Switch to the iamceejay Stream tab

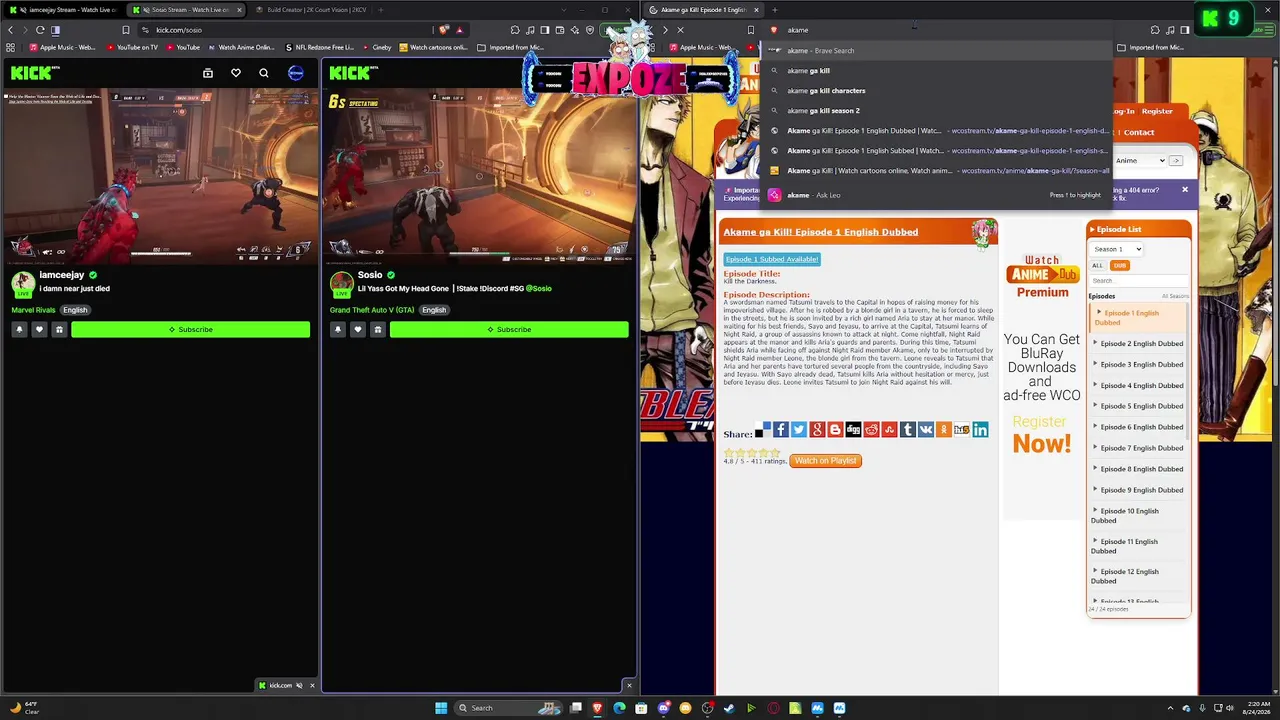point(65,10)
